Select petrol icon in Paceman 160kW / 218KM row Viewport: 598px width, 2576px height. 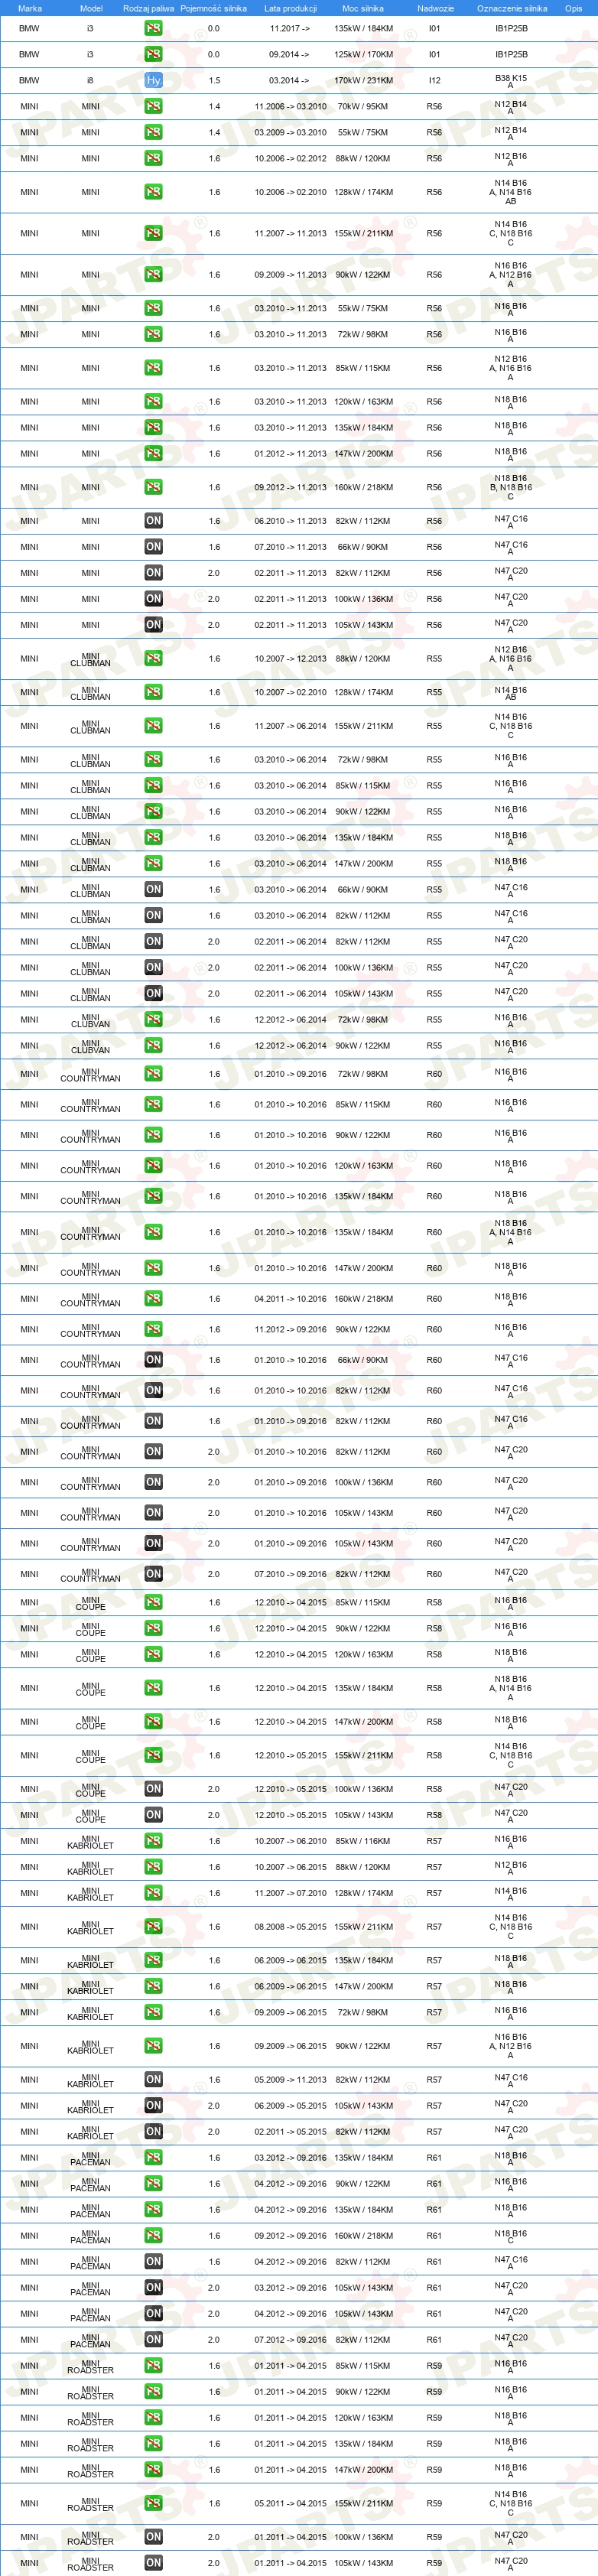[153, 2235]
